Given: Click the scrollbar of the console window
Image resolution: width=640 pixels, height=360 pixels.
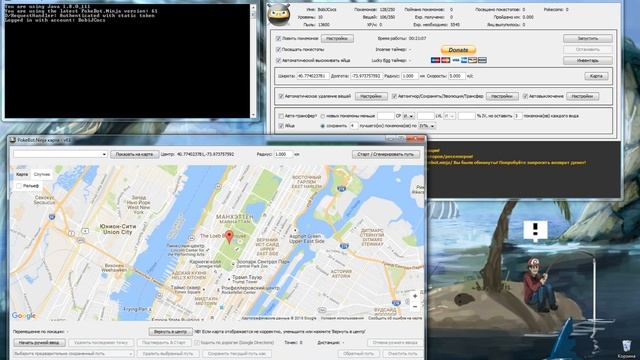Looking at the screenshot, I should pyautogui.click(x=253, y=61).
